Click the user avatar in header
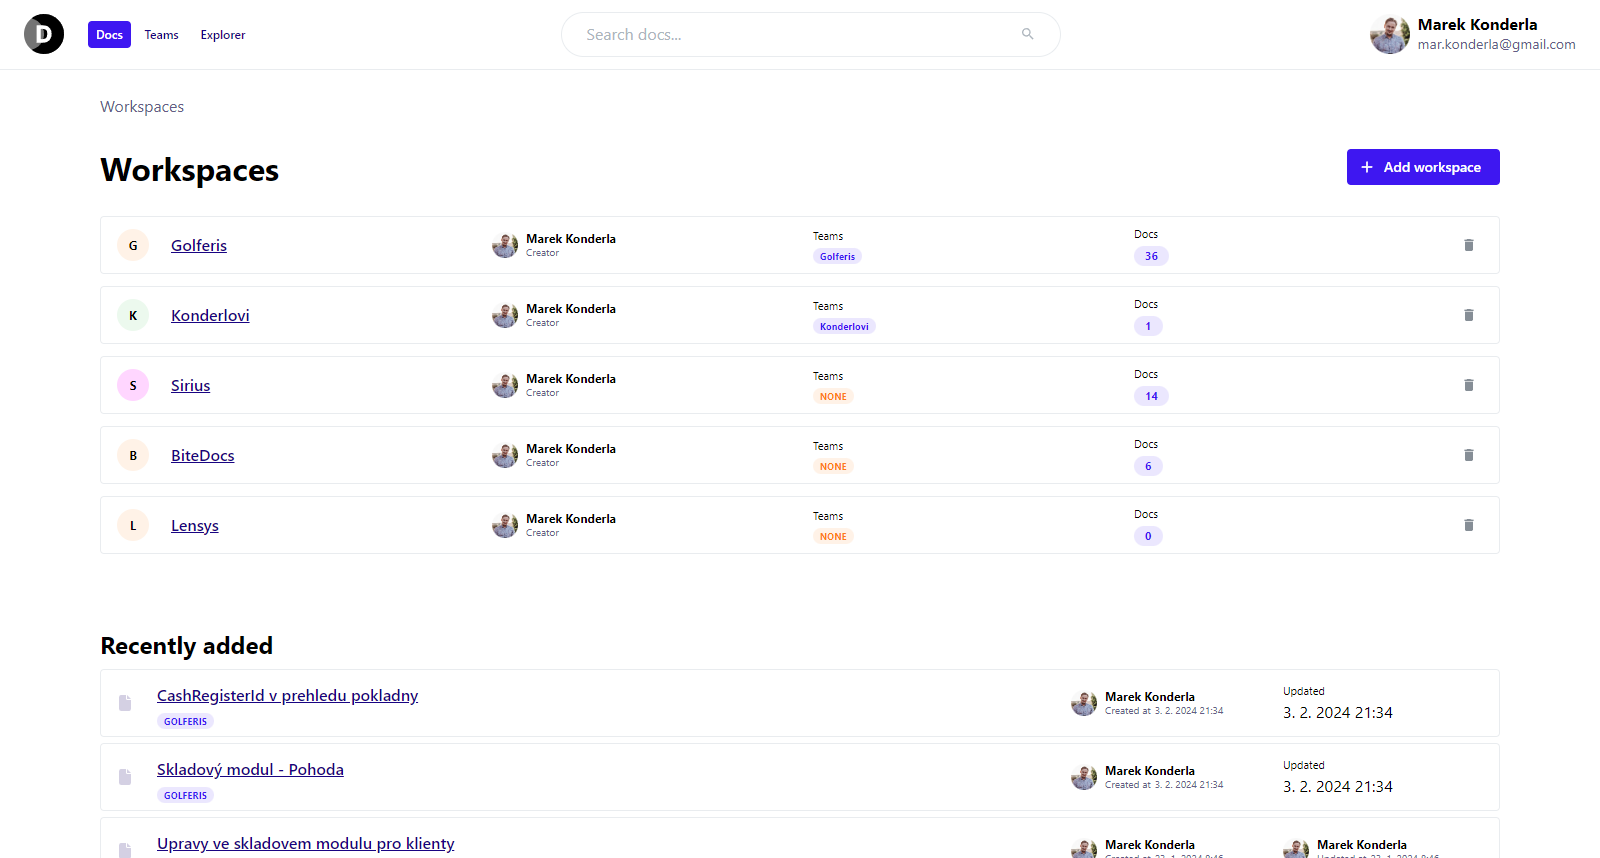Screen dimensions: 1600x858 pyautogui.click(x=1389, y=35)
